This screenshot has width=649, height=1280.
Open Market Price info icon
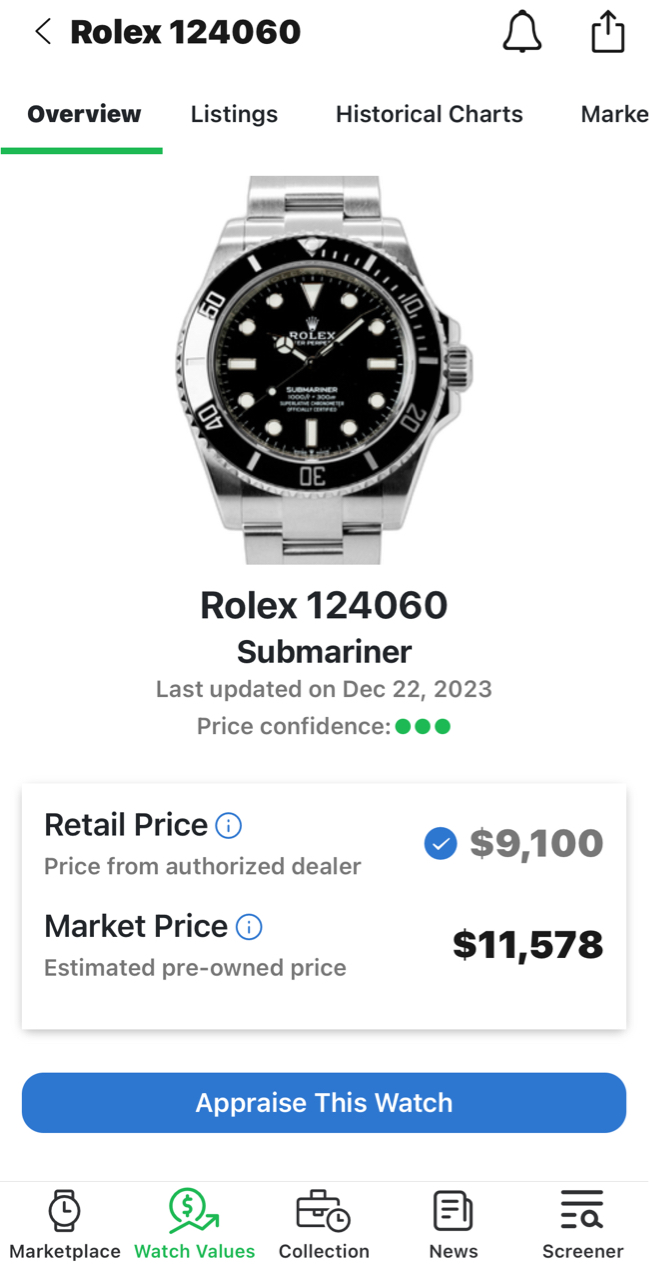[249, 927]
